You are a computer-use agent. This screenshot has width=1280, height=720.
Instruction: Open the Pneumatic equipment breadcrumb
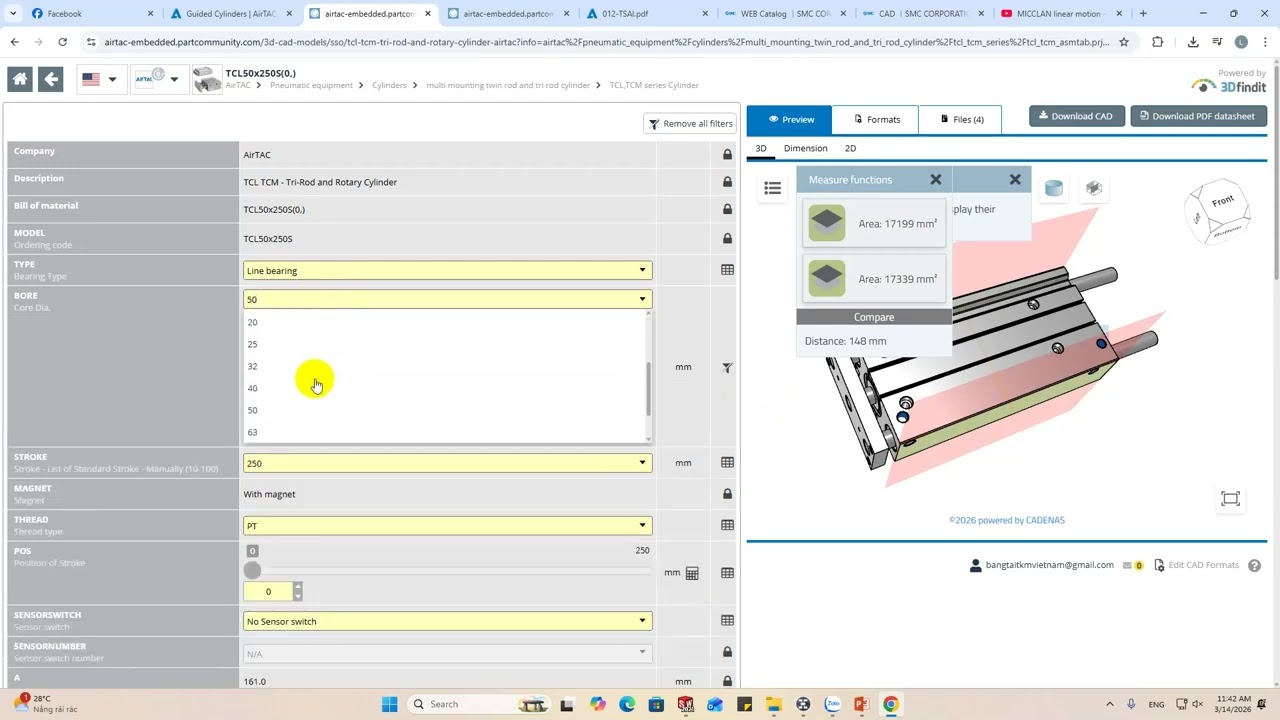(x=311, y=85)
